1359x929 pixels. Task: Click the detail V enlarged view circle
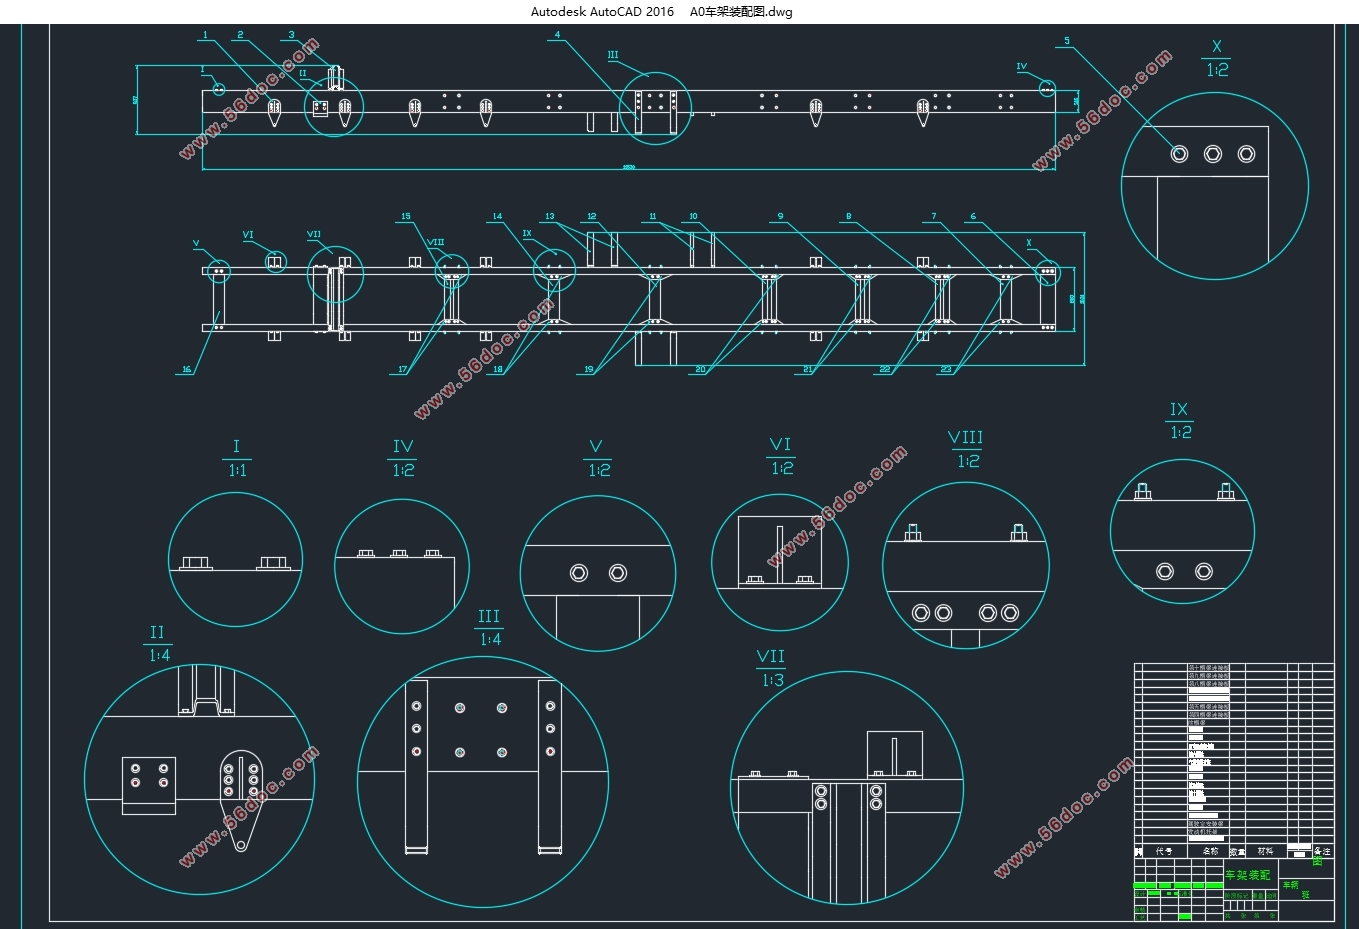(598, 572)
